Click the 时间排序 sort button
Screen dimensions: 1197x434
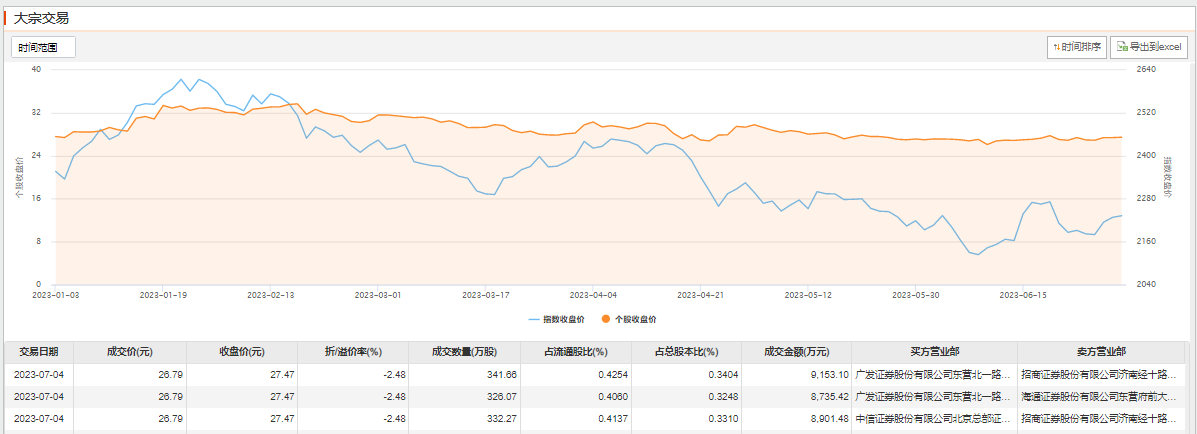click(1077, 47)
